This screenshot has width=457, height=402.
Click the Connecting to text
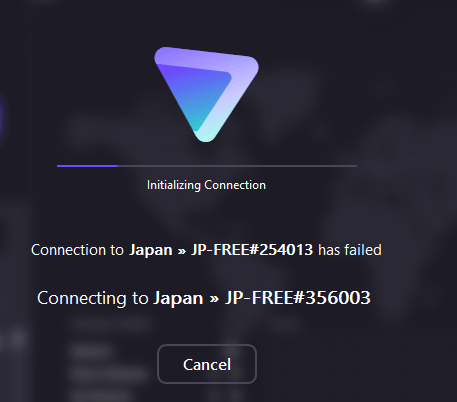click(x=93, y=298)
